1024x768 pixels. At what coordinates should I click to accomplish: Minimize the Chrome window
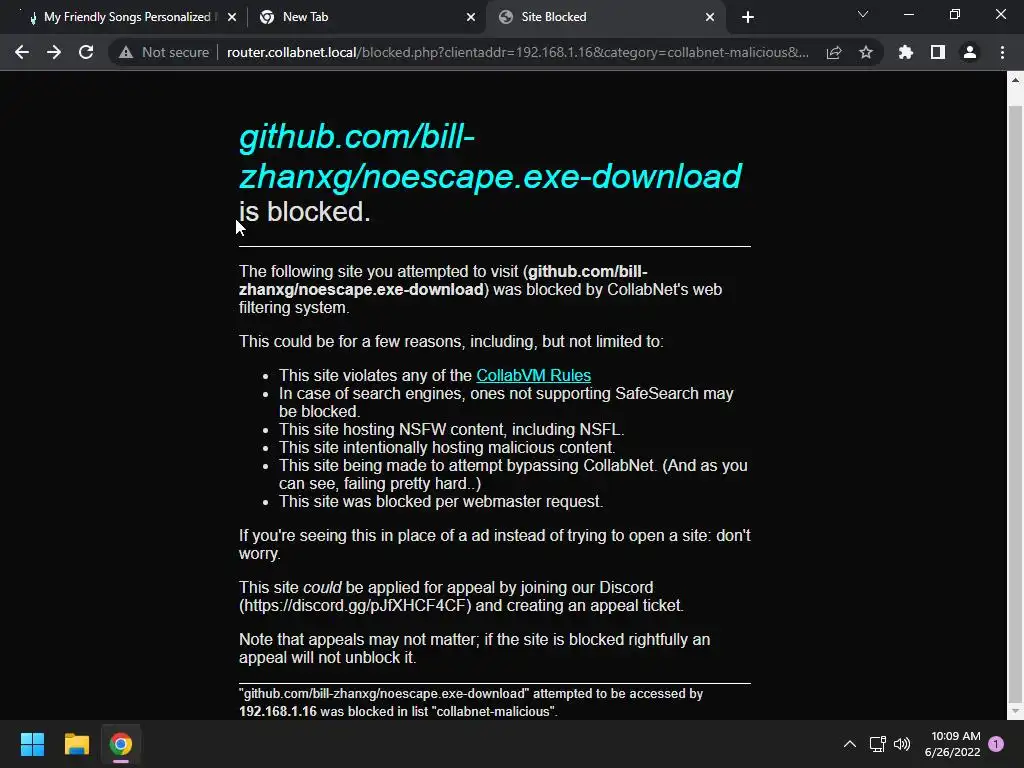pos(908,14)
